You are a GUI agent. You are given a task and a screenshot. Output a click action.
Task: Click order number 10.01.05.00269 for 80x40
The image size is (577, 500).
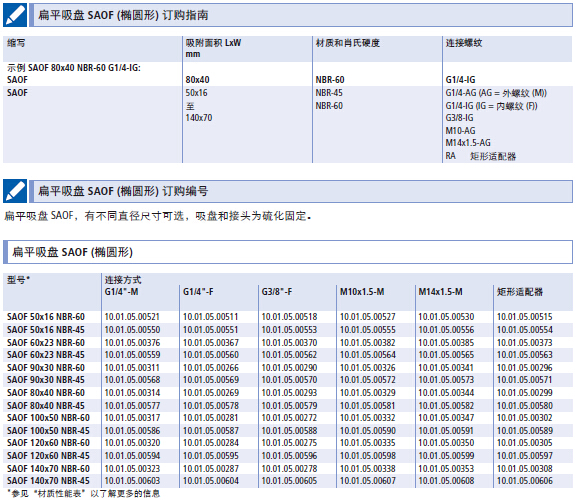(211, 393)
